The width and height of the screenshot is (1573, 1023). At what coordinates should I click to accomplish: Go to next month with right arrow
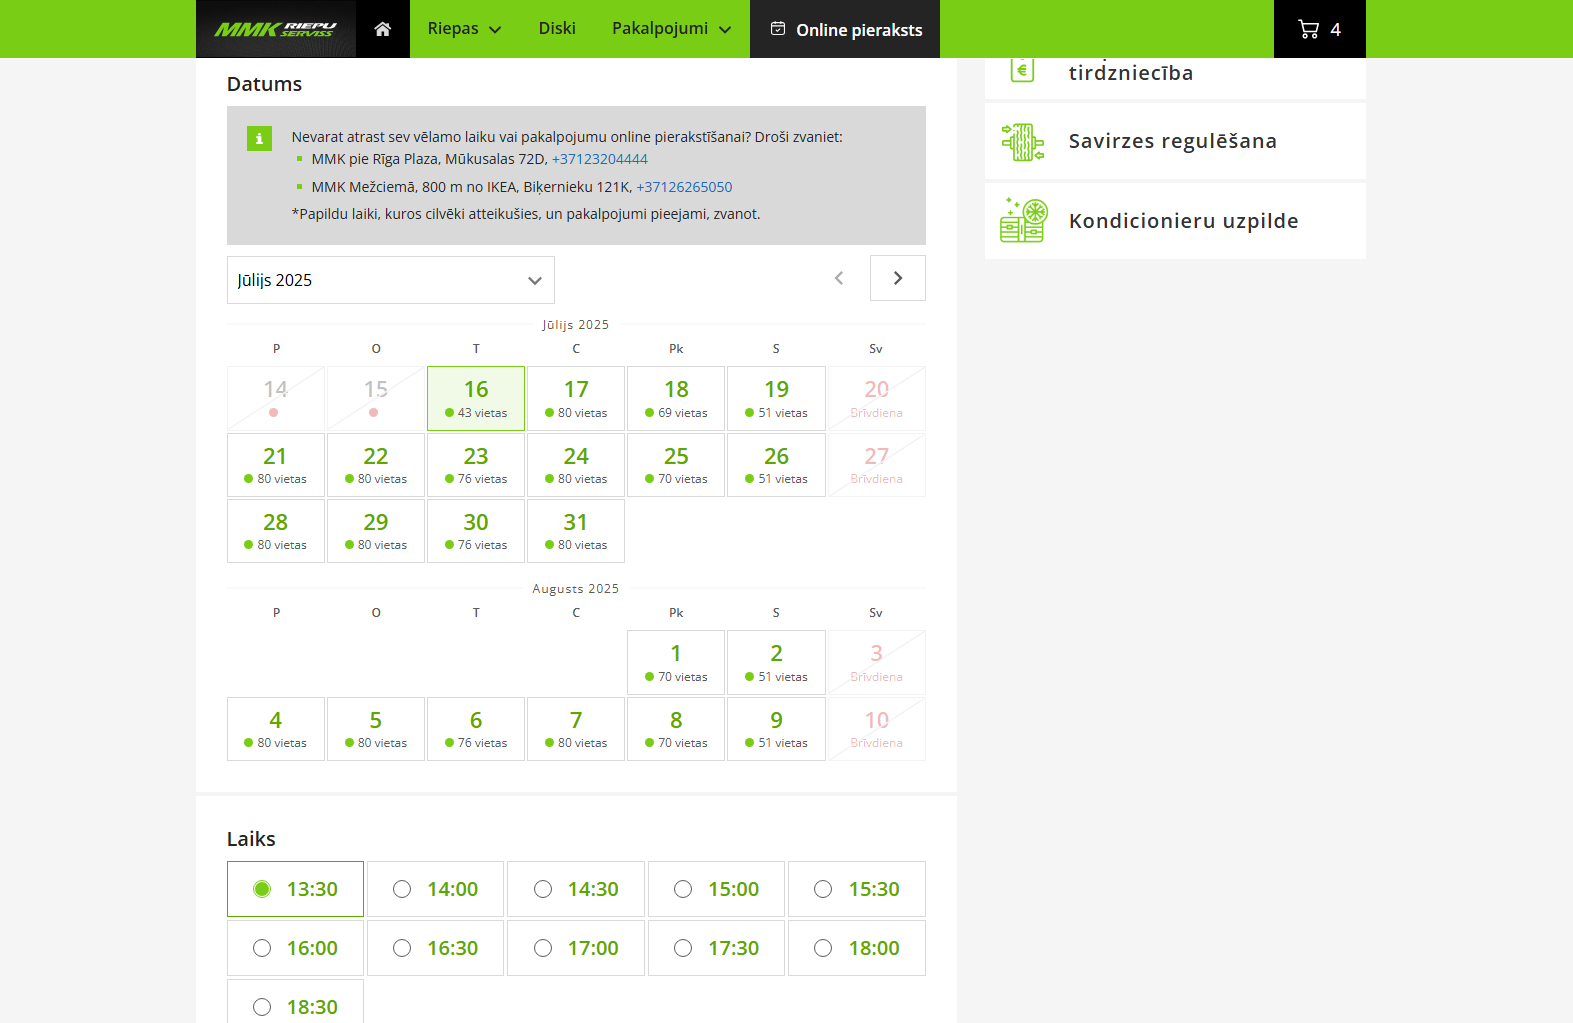click(x=897, y=278)
